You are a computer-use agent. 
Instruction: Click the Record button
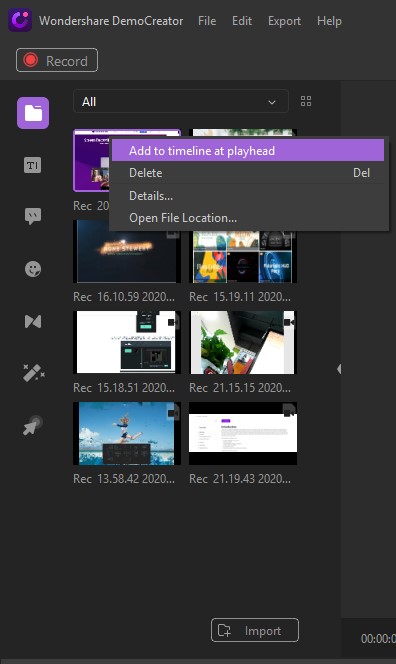(x=57, y=61)
